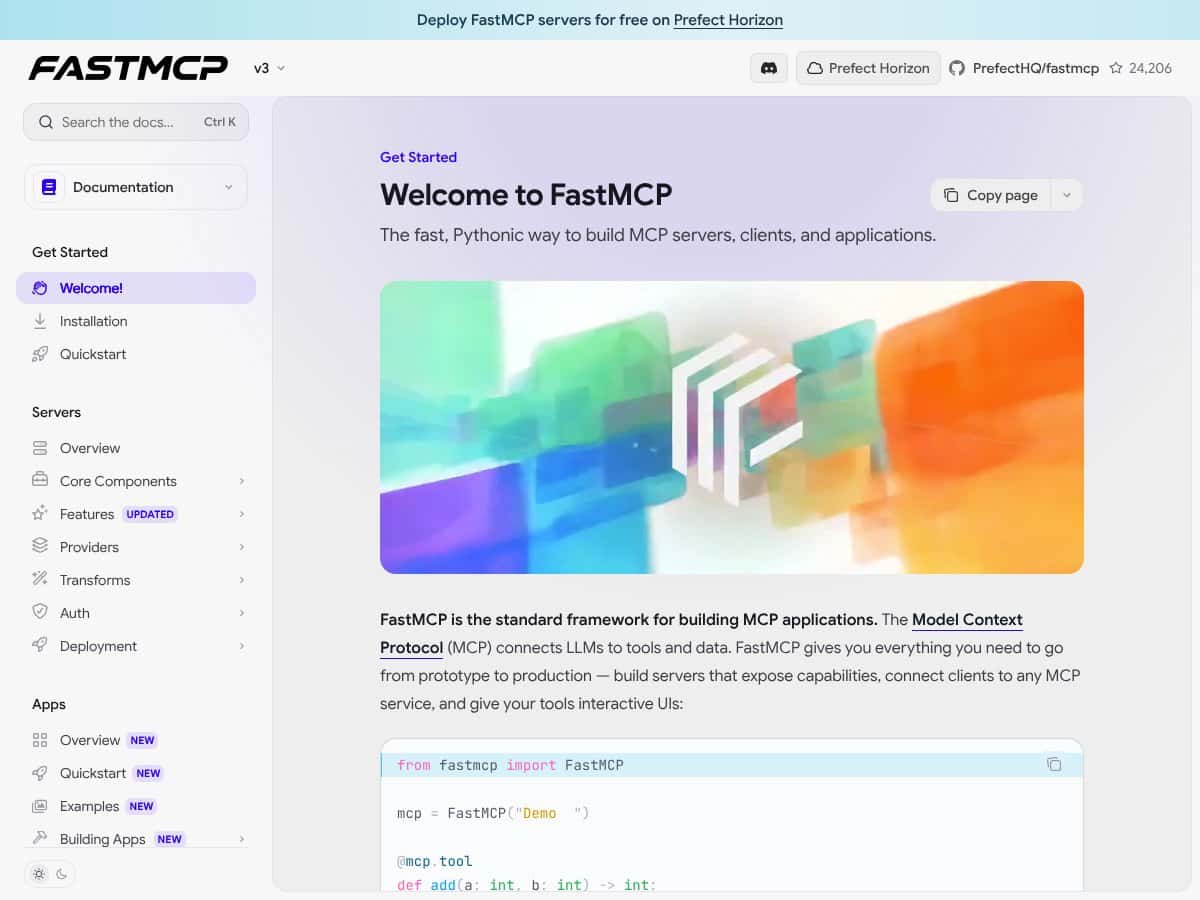Screen dimensions: 1200x900
Task: Click the Model Context Protocol link
Action: tap(967, 619)
